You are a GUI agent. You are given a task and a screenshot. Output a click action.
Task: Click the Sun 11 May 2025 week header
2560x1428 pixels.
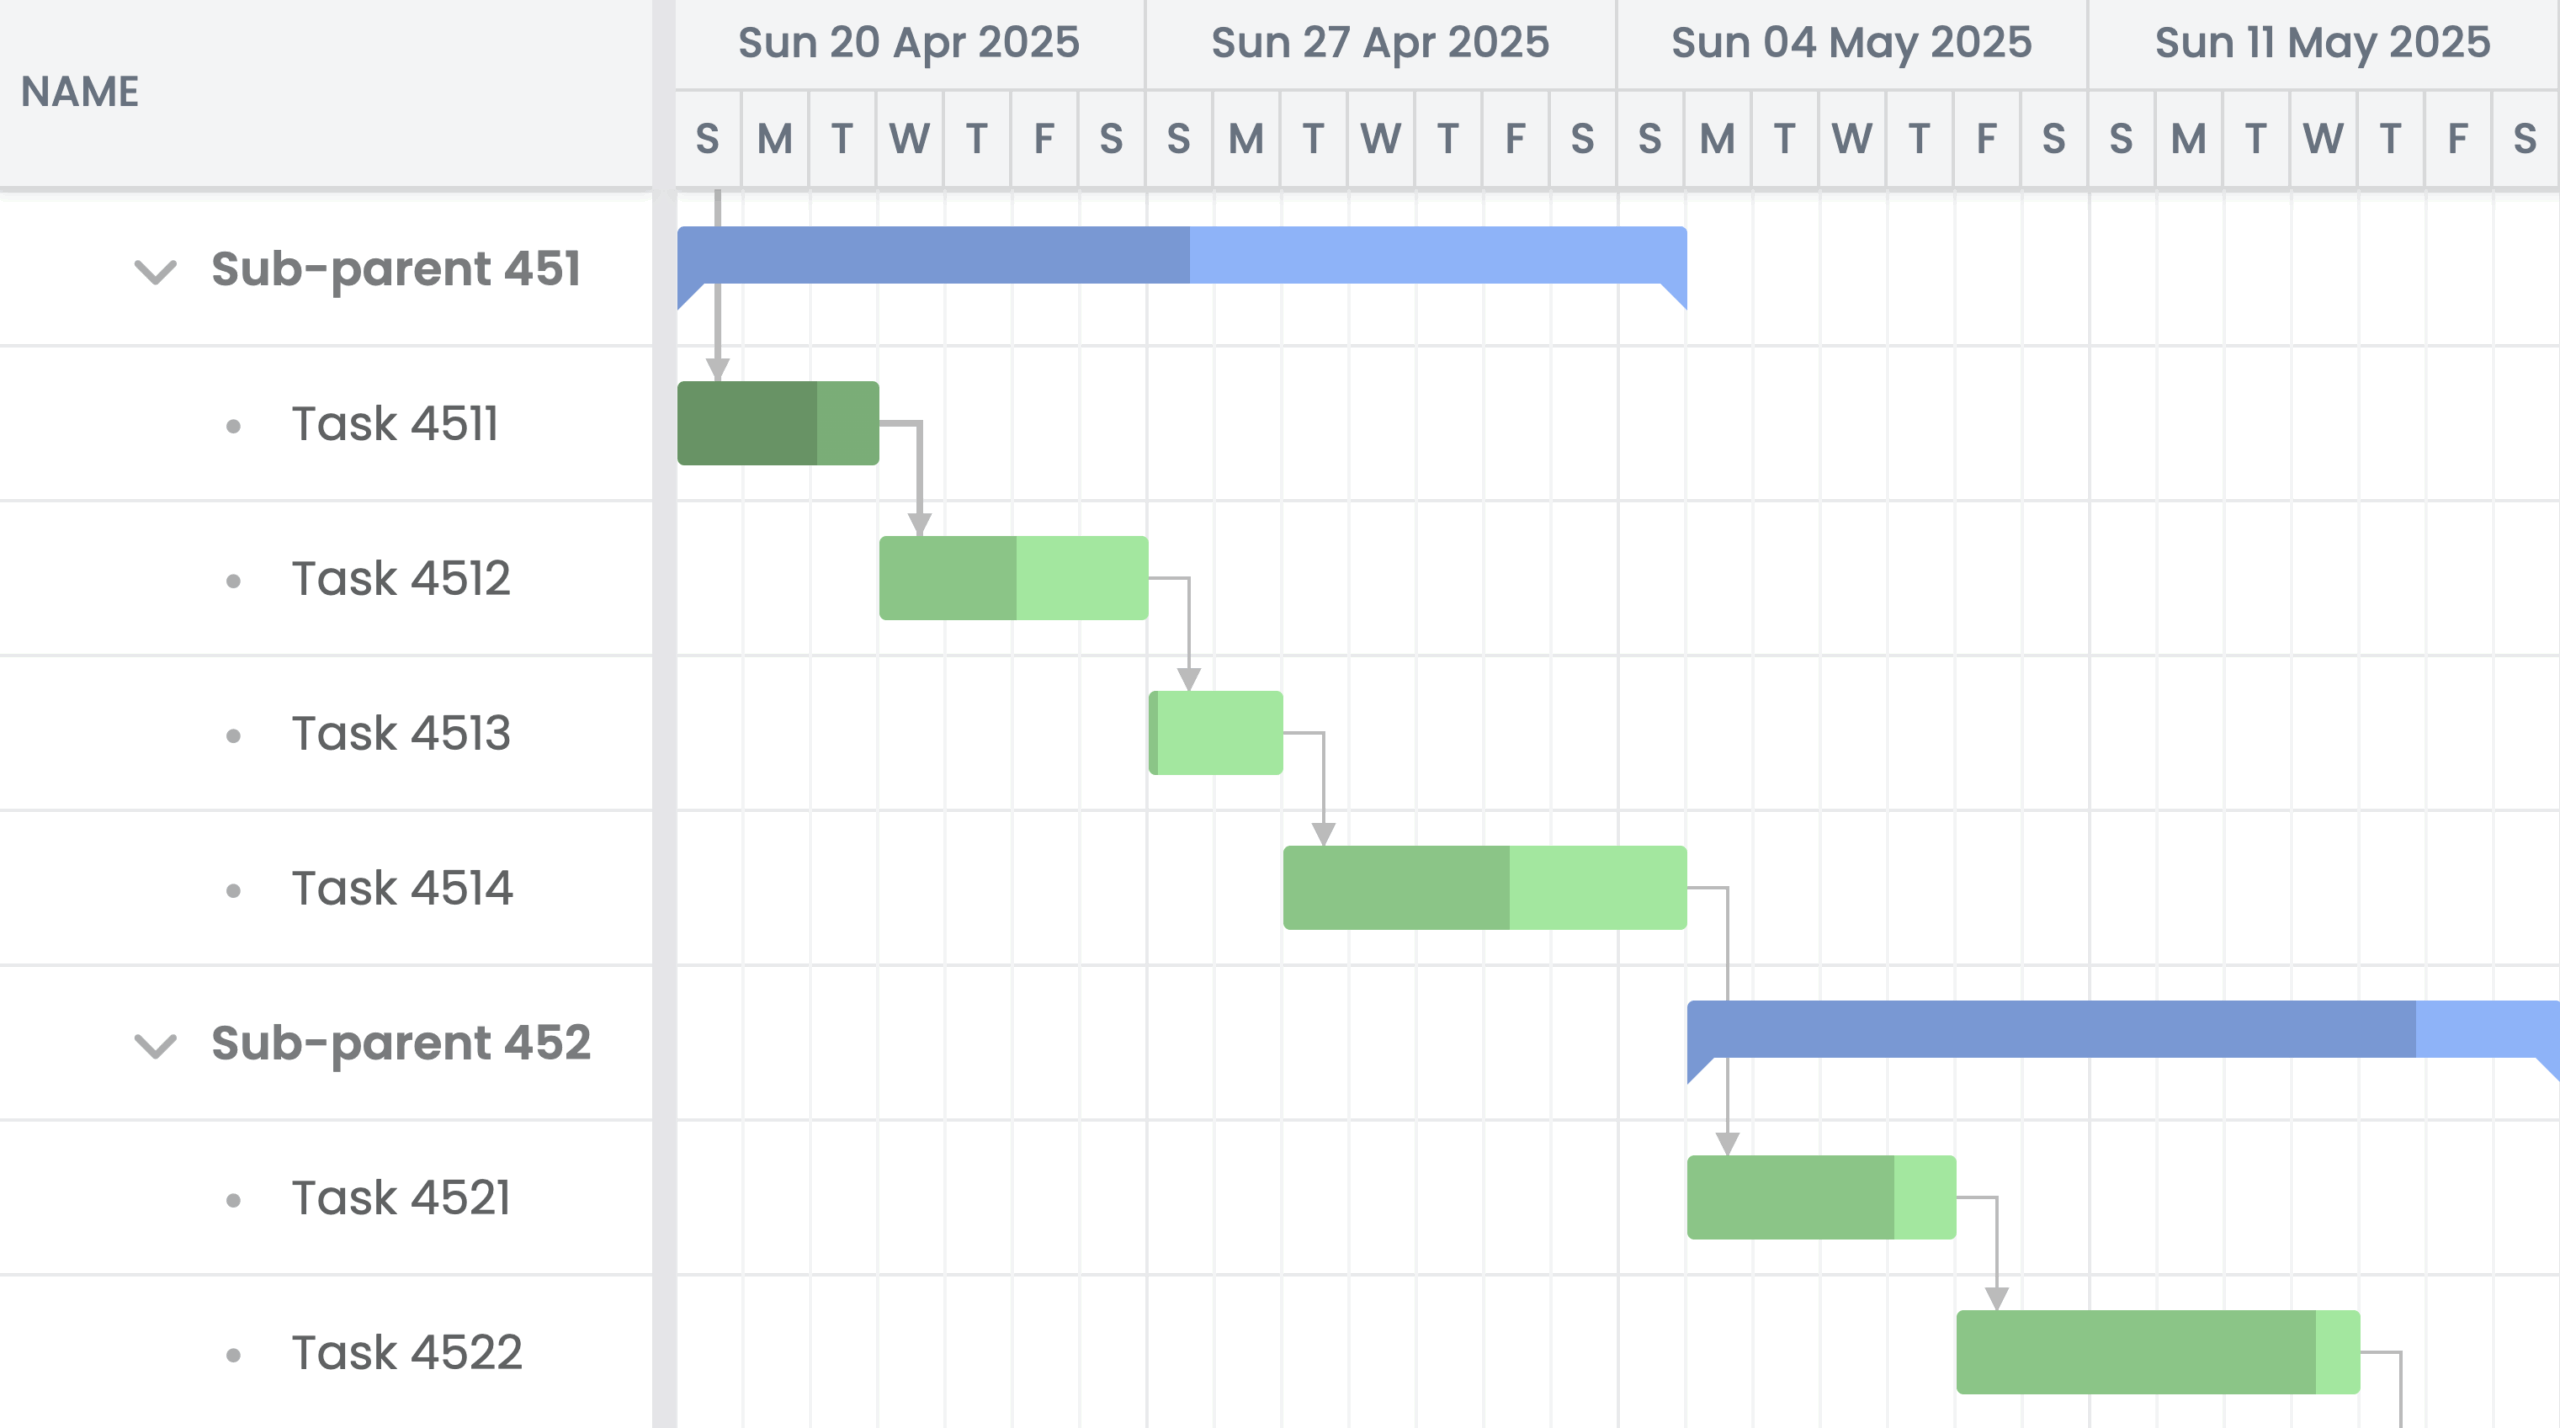click(2322, 42)
